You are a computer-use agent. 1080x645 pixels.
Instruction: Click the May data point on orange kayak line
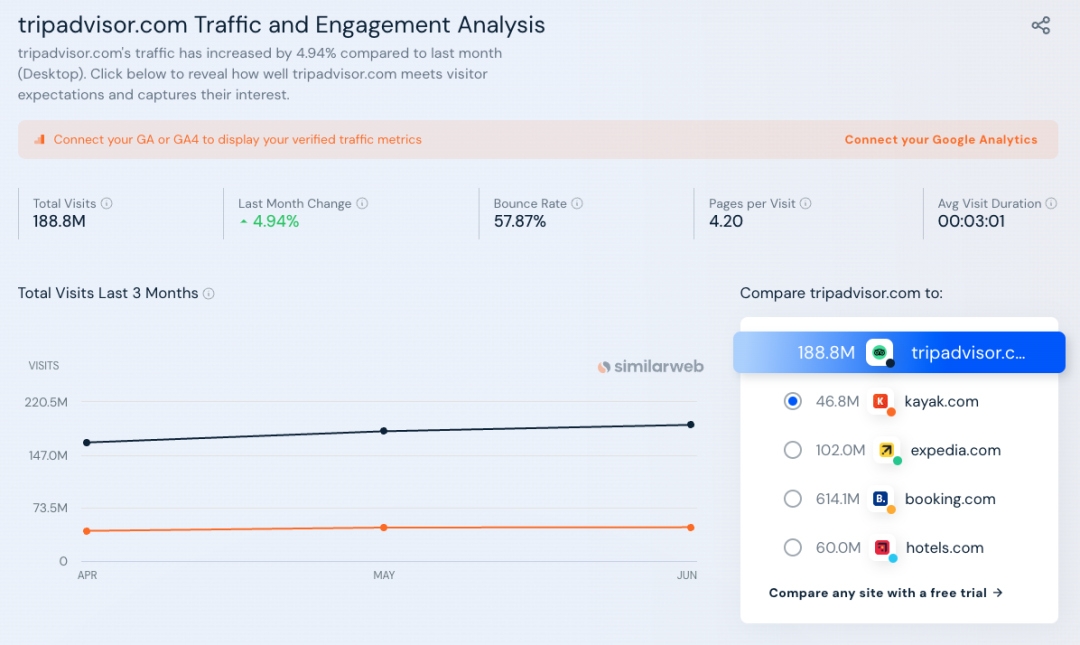click(384, 527)
